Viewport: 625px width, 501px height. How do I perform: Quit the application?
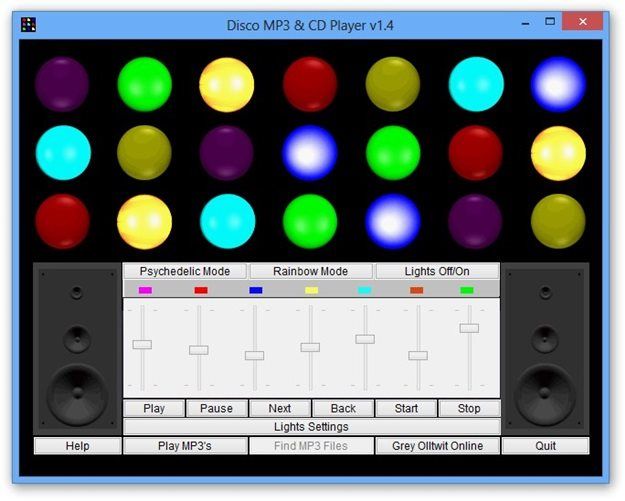point(545,446)
